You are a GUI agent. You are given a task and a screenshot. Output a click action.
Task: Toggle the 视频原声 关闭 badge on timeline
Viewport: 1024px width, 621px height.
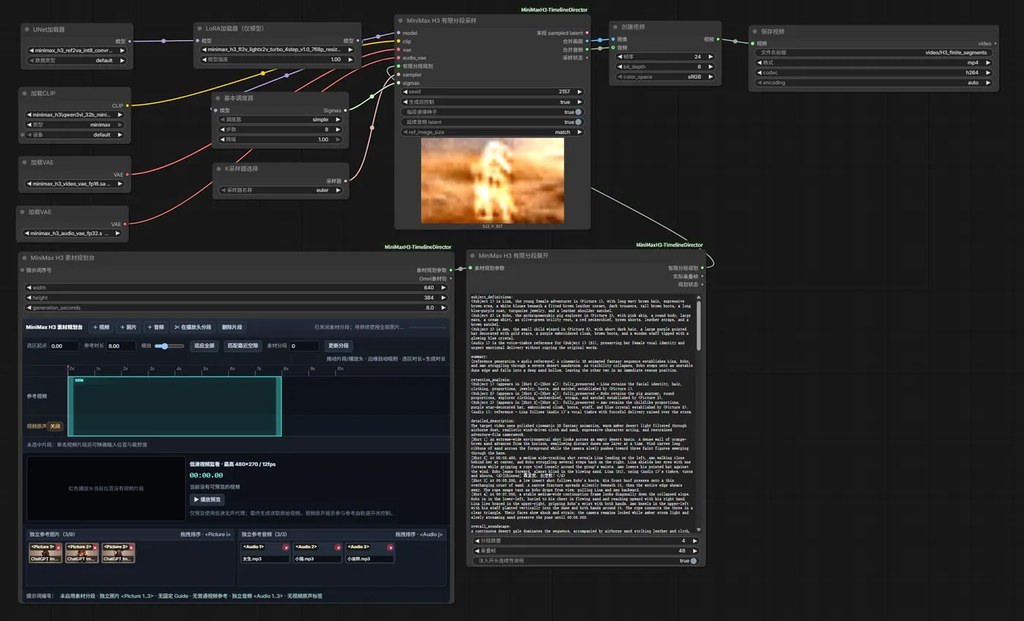point(56,426)
